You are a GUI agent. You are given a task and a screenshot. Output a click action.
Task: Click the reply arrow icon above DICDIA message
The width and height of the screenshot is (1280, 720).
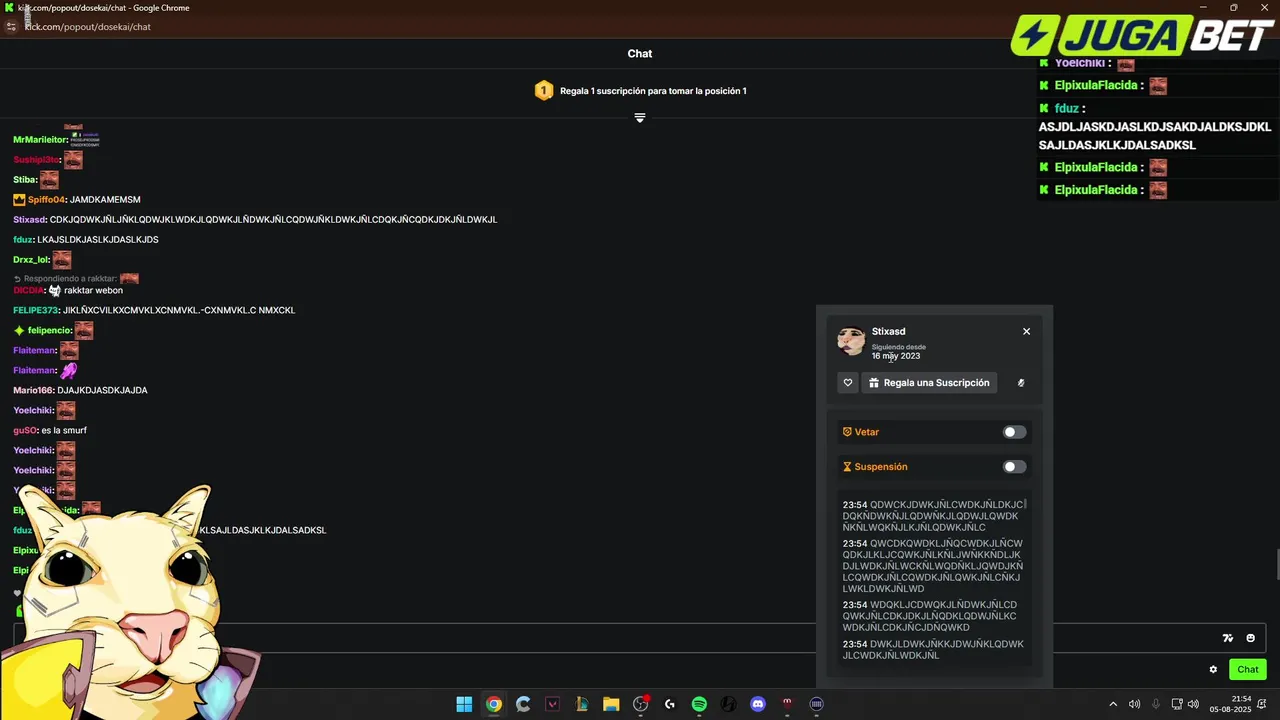pos(17,279)
